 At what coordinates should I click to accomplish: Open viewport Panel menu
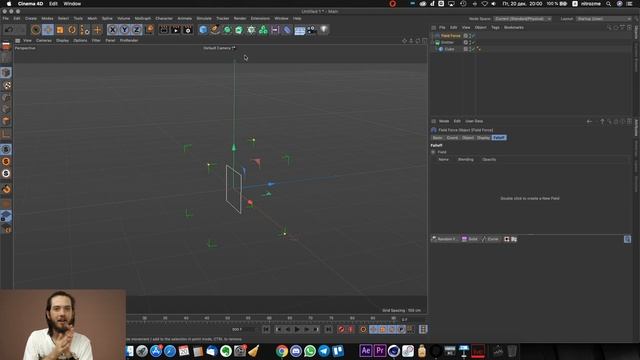click(x=110, y=40)
